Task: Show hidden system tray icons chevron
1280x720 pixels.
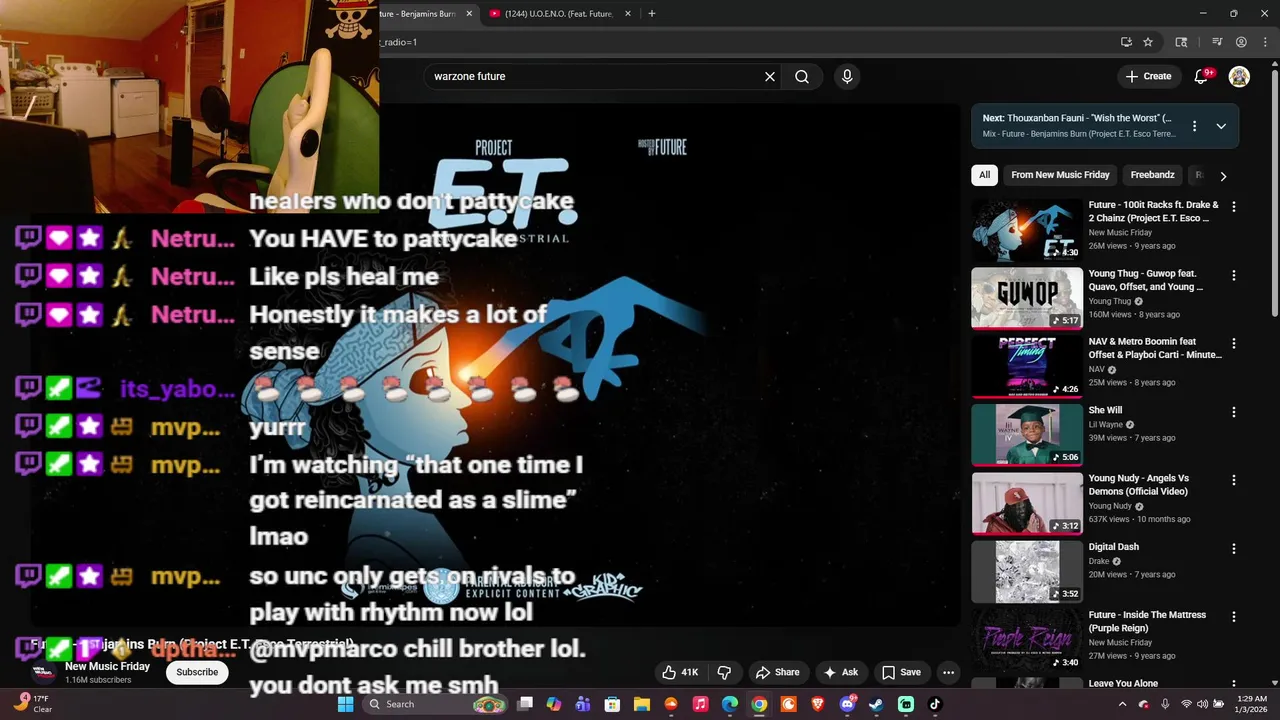Action: coord(1122,704)
